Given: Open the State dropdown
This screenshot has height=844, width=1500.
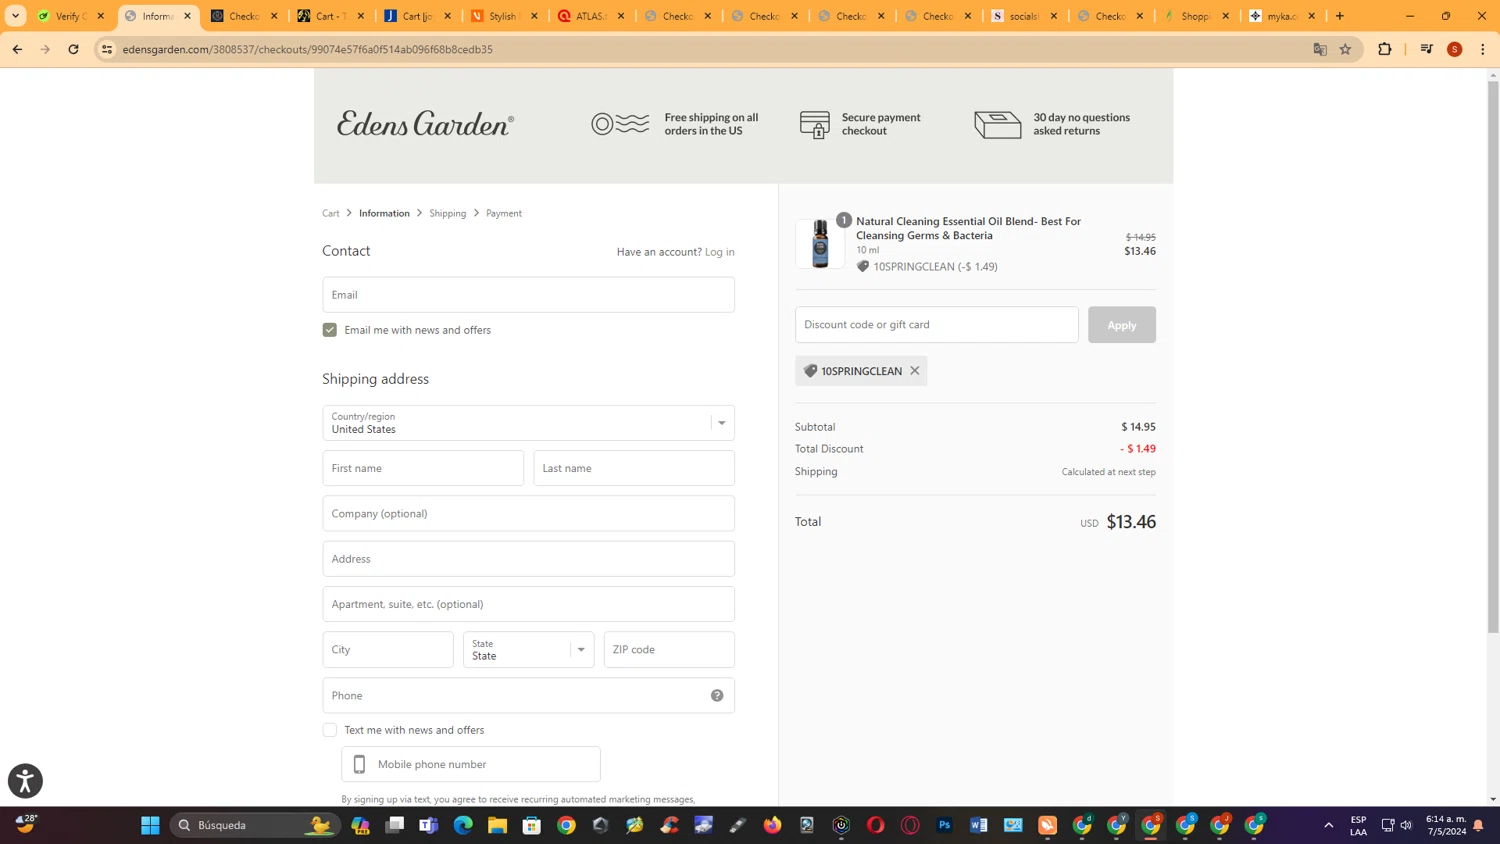Looking at the screenshot, I should pyautogui.click(x=528, y=650).
